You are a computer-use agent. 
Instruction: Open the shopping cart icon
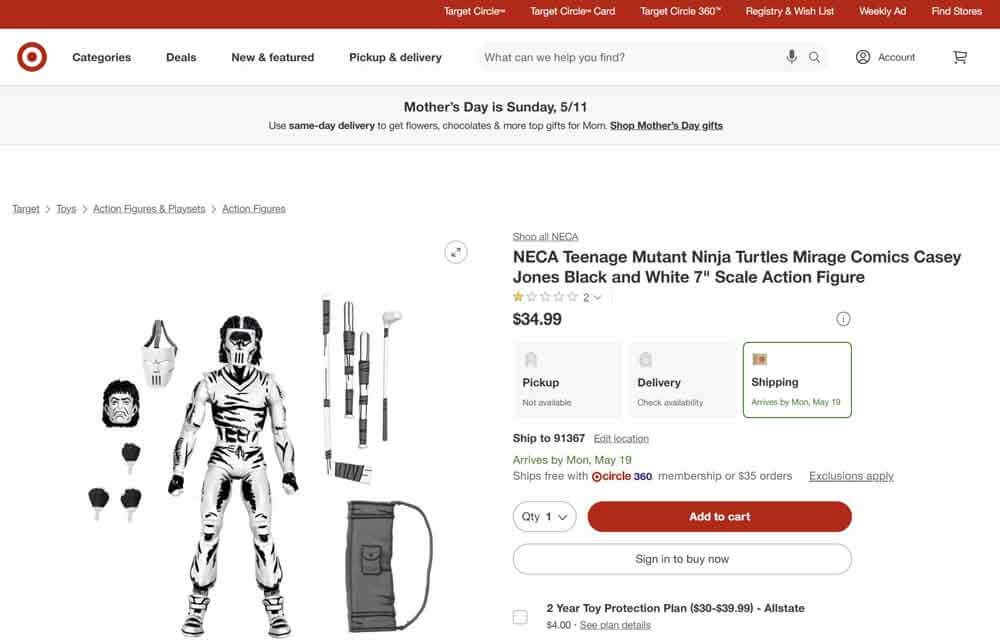958,57
